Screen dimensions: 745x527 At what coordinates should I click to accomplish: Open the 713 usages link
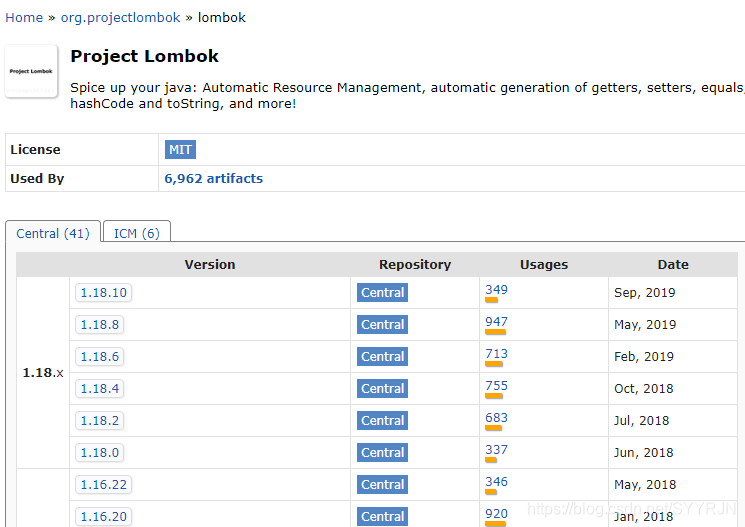pyautogui.click(x=496, y=354)
